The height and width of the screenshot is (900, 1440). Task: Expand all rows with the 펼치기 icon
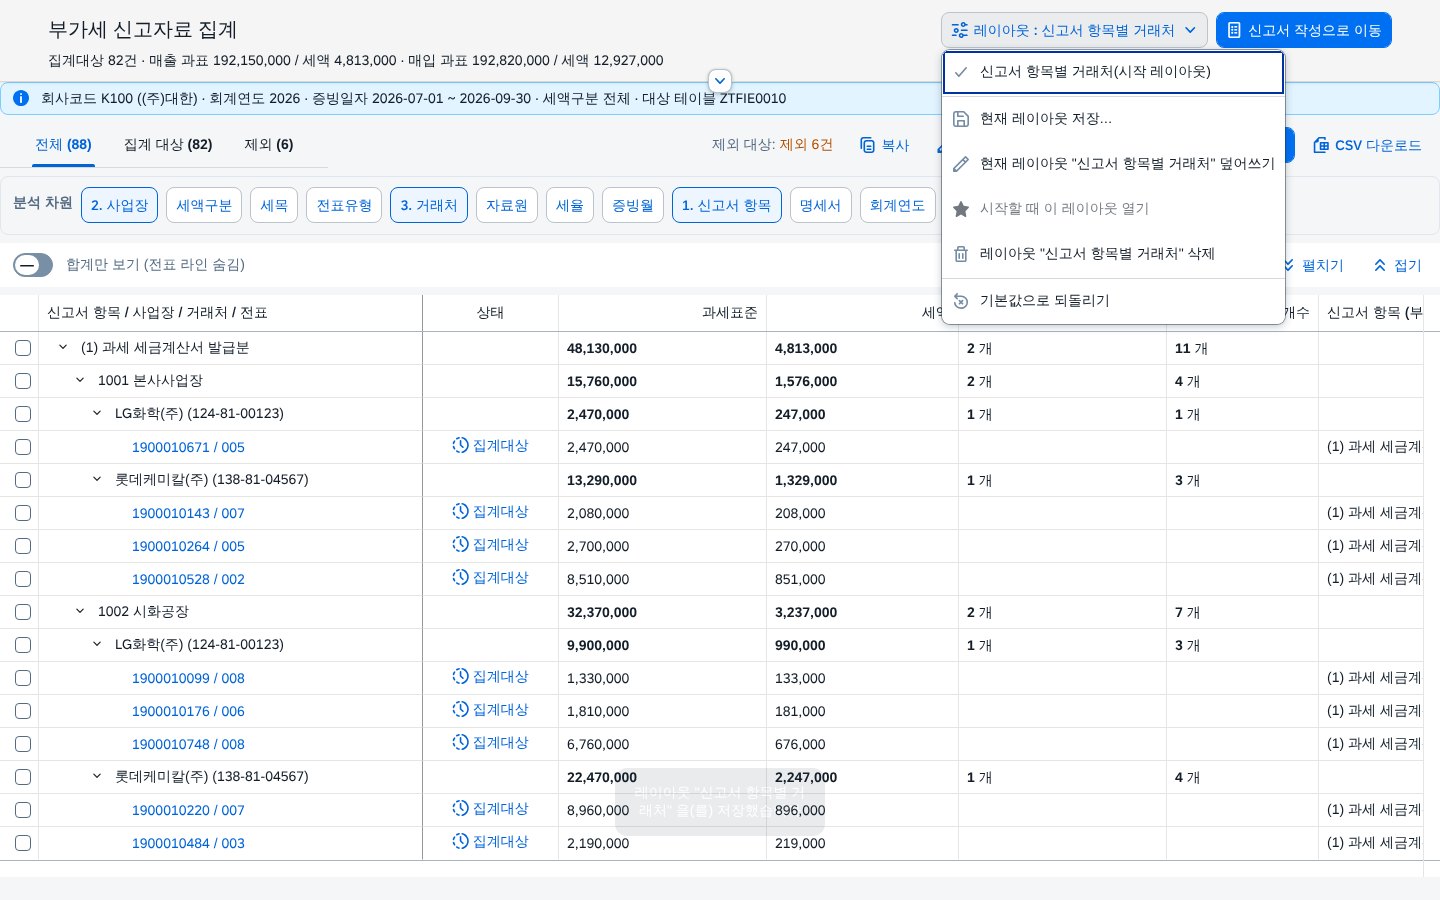[x=1289, y=265]
